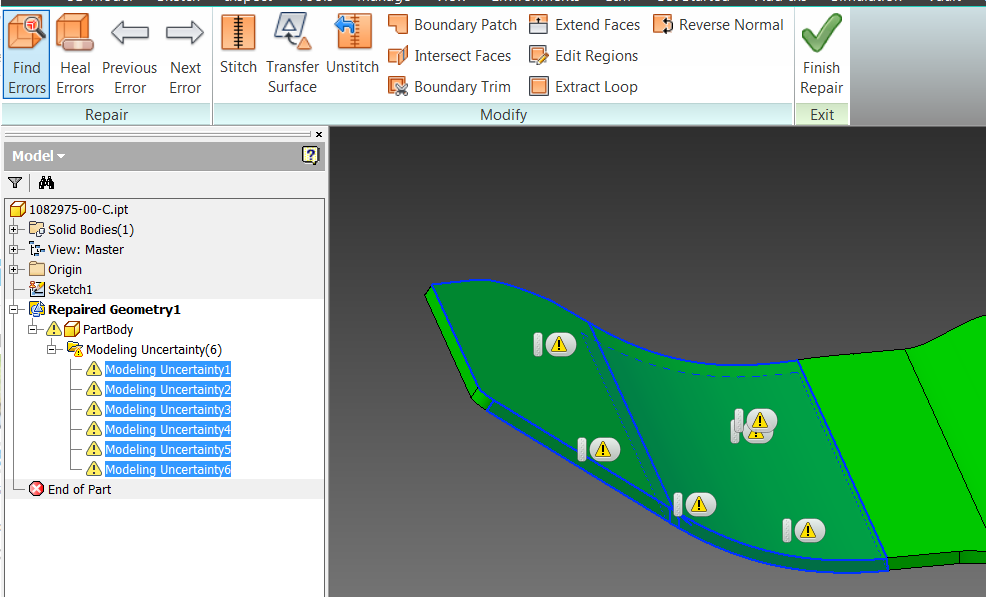Collapse the Modeling Uncertainty group
This screenshot has height=597, width=986.
click(52, 349)
